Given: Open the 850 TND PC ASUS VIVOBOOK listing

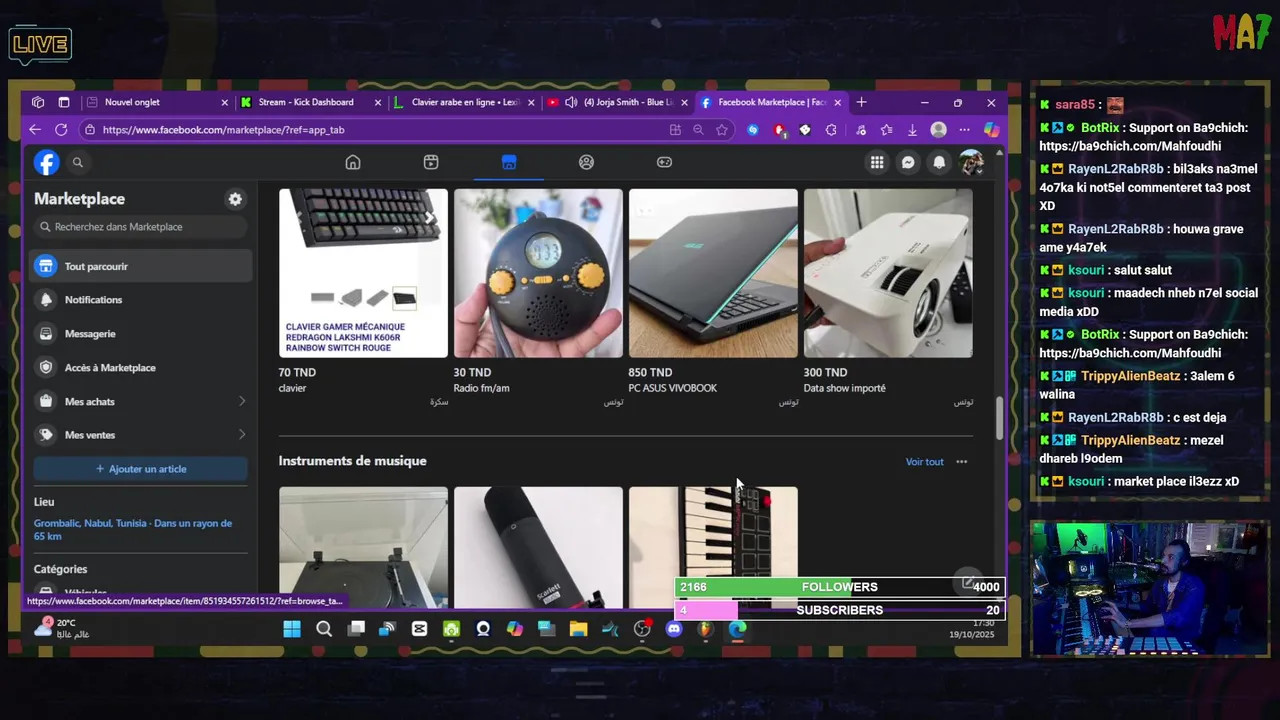Looking at the screenshot, I should click(x=713, y=273).
